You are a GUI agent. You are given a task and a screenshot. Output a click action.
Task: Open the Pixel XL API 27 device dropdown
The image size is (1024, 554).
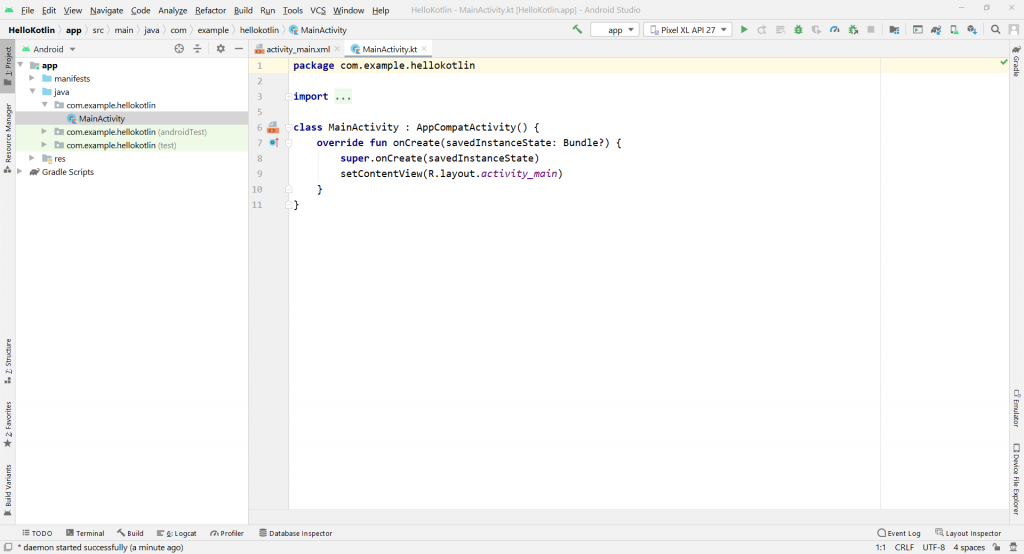[688, 30]
